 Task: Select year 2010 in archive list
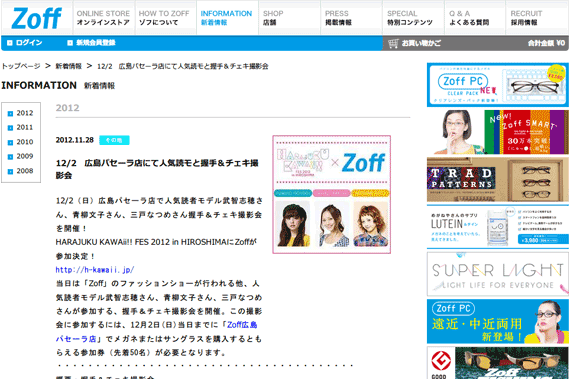click(x=25, y=142)
